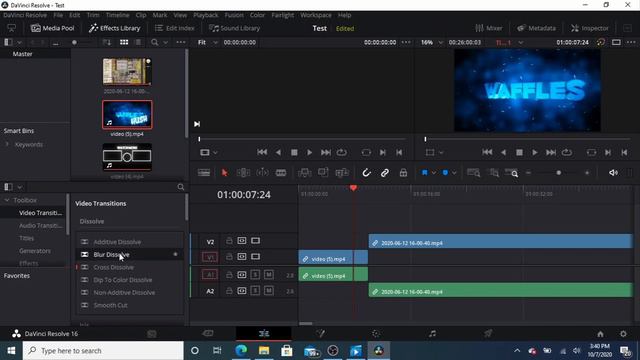The image size is (640, 360).
Task: Activate the Trim Edit Mode tool
Action: pos(243,173)
